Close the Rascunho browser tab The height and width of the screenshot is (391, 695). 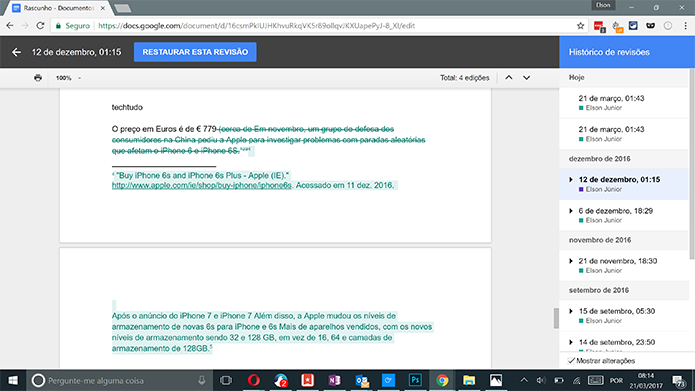pyautogui.click(x=103, y=8)
